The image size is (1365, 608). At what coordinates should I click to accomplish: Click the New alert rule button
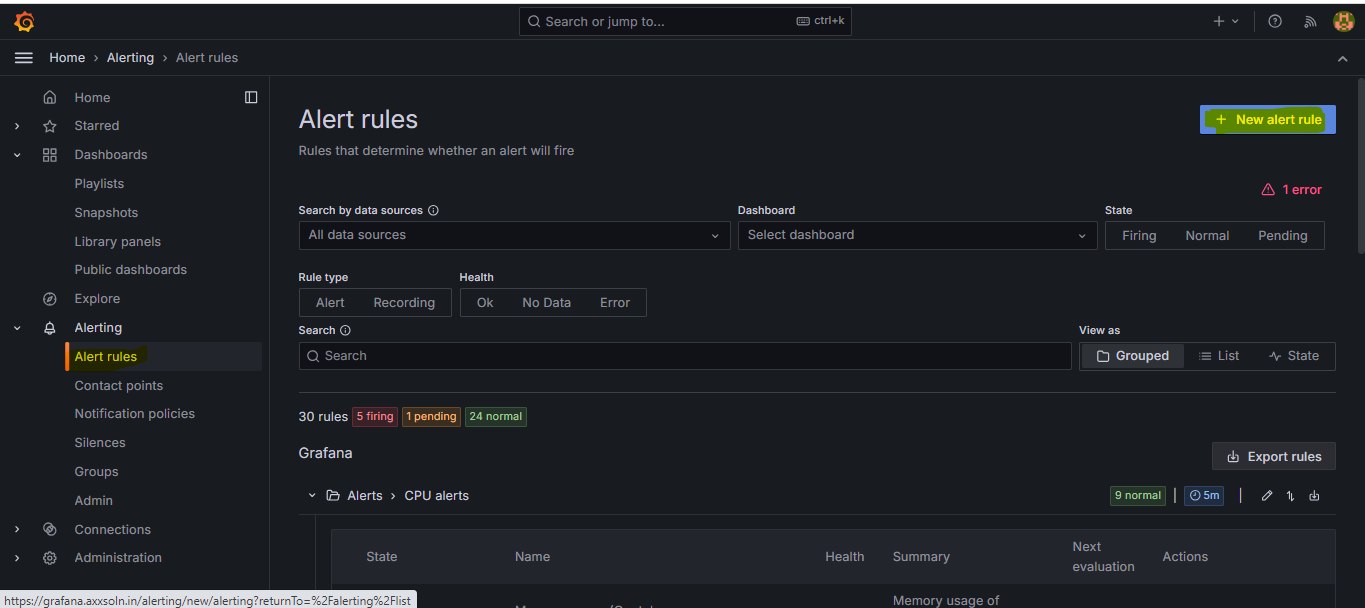tap(1267, 120)
